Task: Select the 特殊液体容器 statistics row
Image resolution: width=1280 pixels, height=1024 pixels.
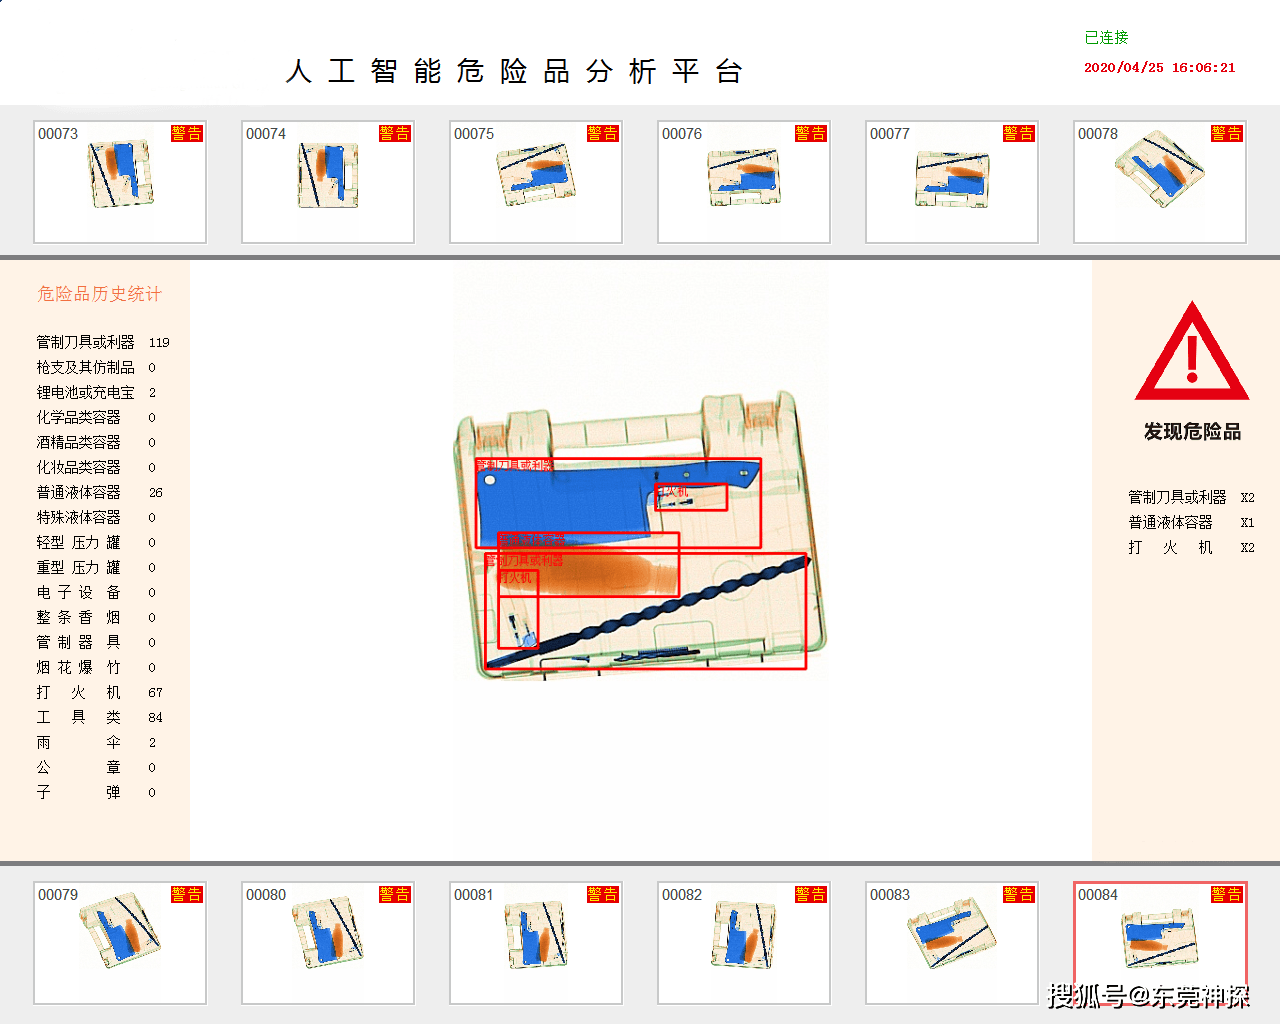Action: pyautogui.click(x=97, y=517)
